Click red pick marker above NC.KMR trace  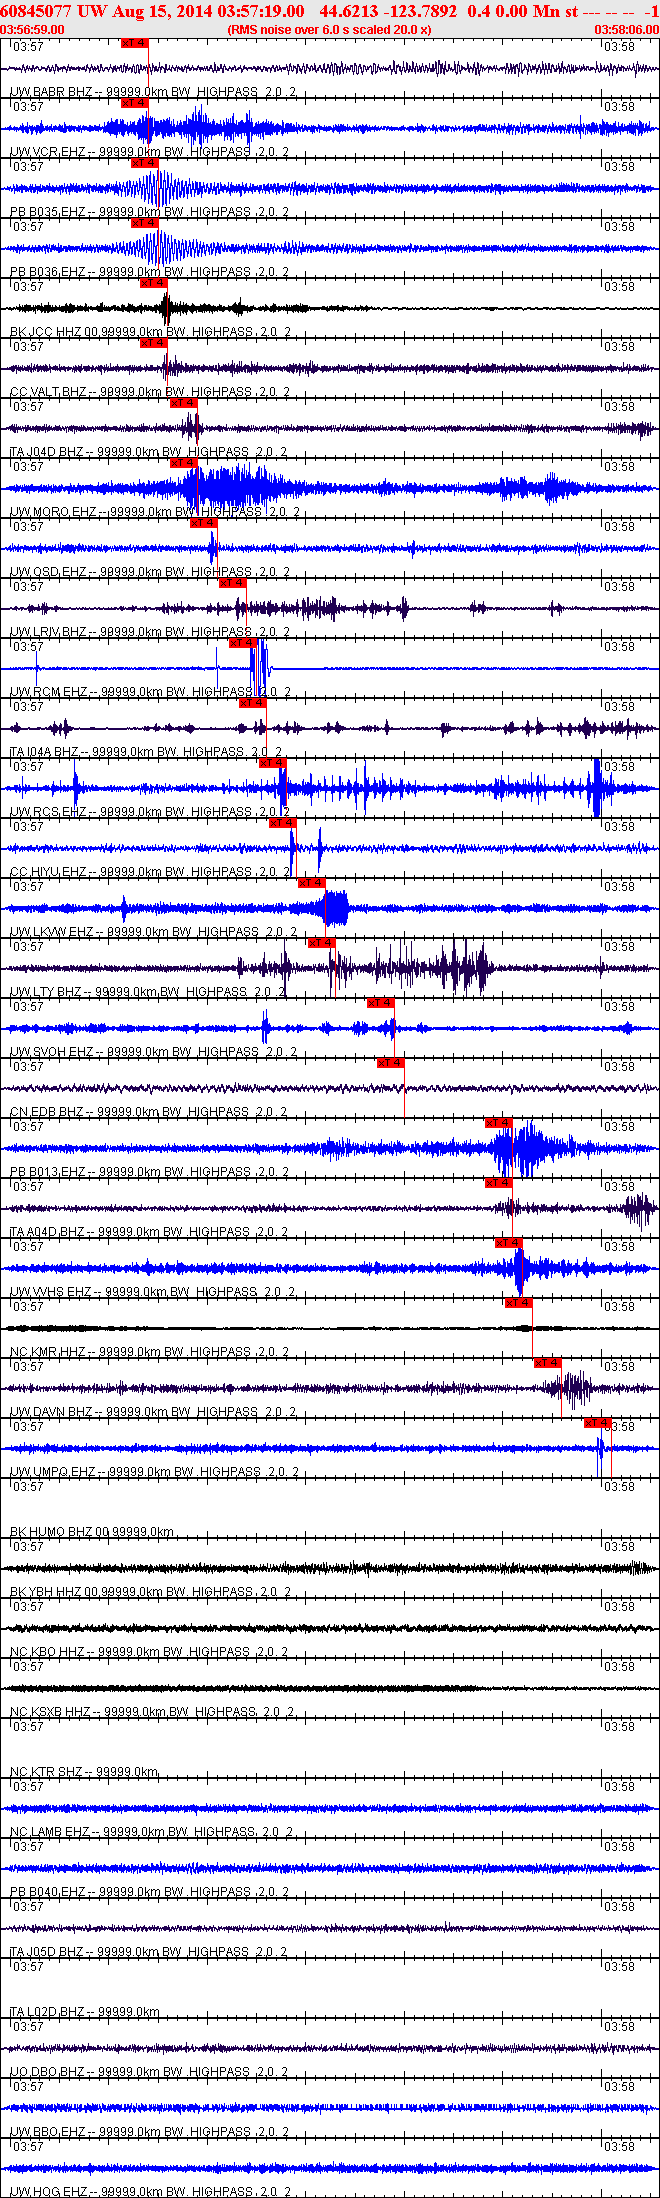[519, 1303]
